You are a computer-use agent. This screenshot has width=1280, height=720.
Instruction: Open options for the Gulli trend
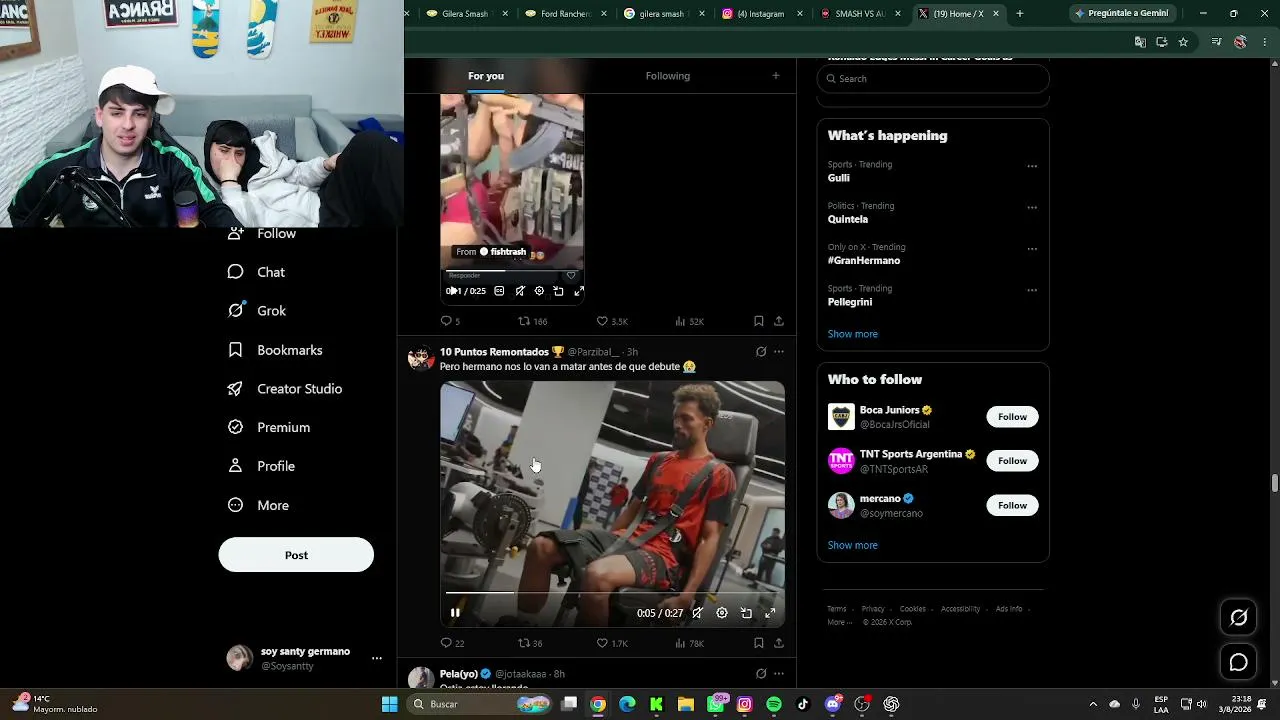coord(1032,166)
